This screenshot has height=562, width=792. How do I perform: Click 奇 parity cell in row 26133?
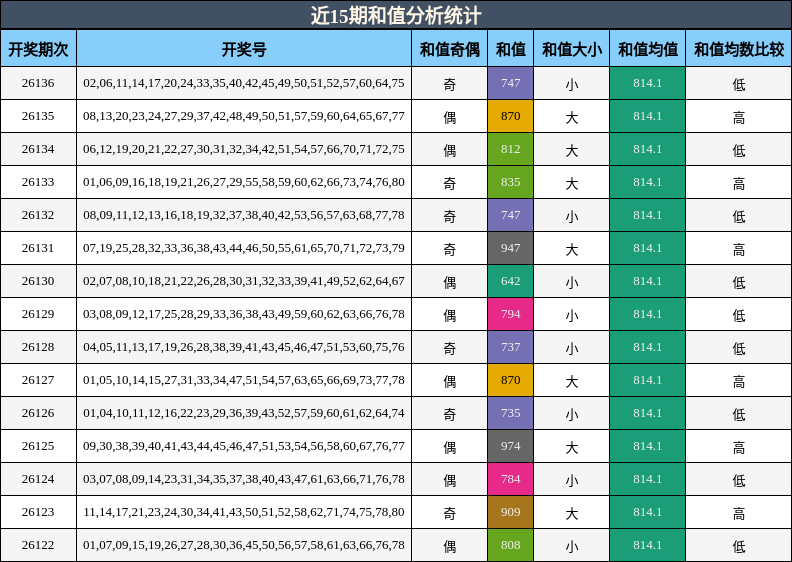pos(450,183)
